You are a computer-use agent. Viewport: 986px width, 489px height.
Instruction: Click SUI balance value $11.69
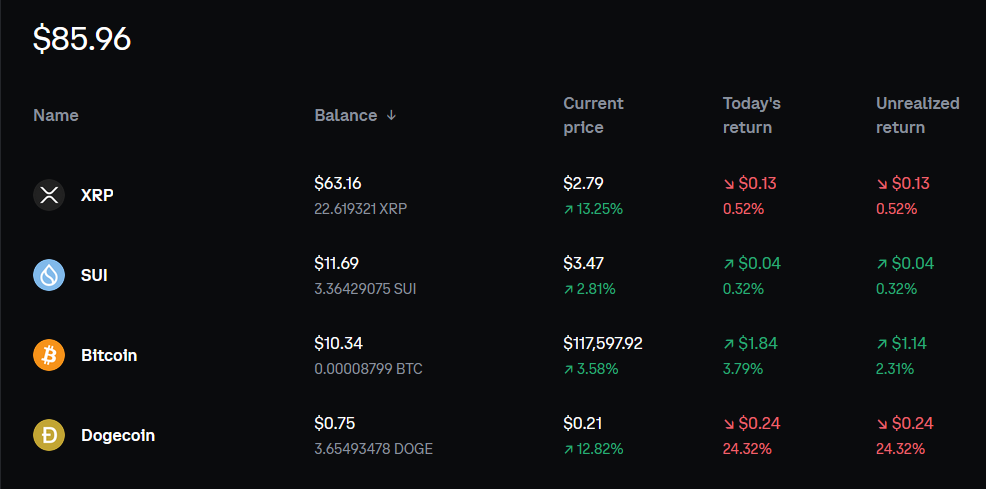coord(336,263)
